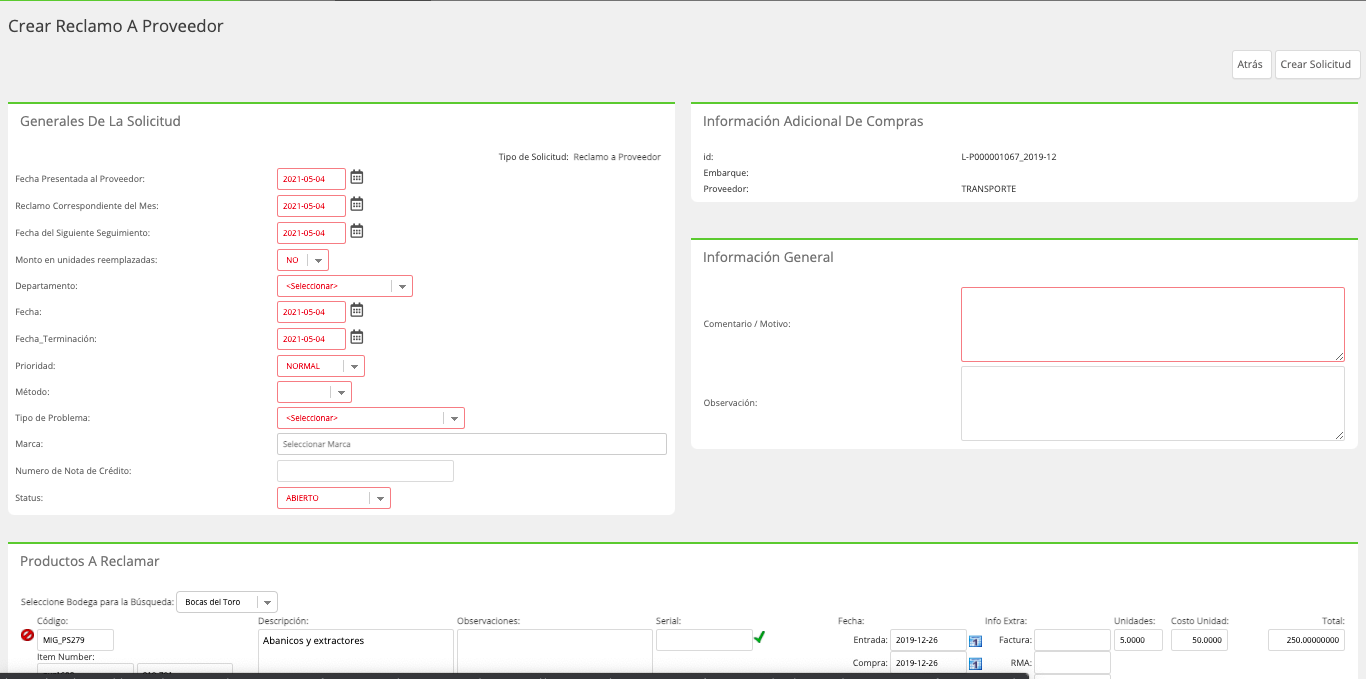Viewport: 1366px width, 679px height.
Task: Focus the Marca selection field
Action: point(472,444)
